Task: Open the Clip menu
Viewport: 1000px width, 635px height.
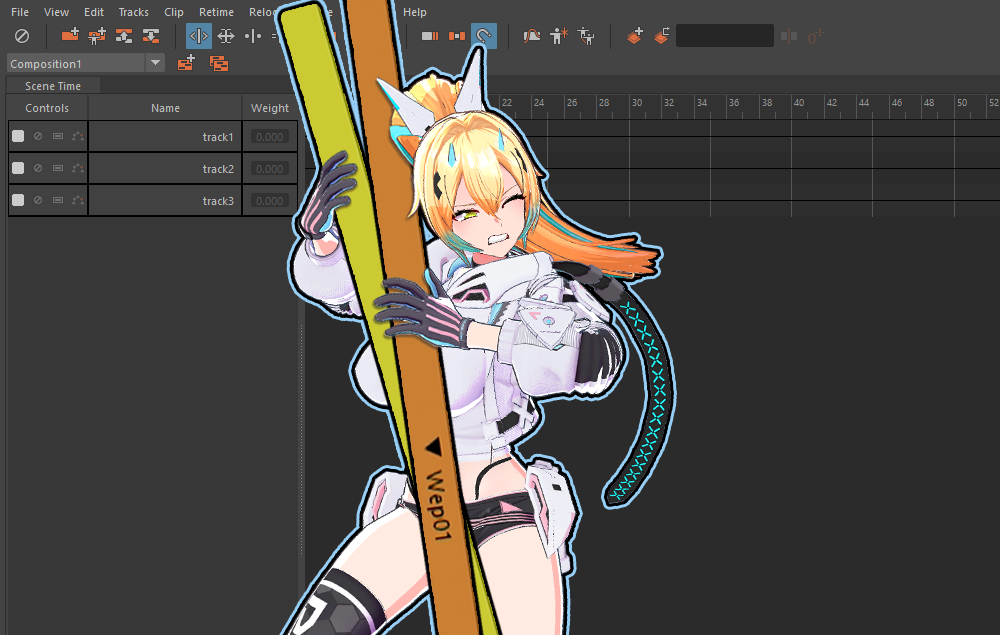Action: tap(174, 12)
